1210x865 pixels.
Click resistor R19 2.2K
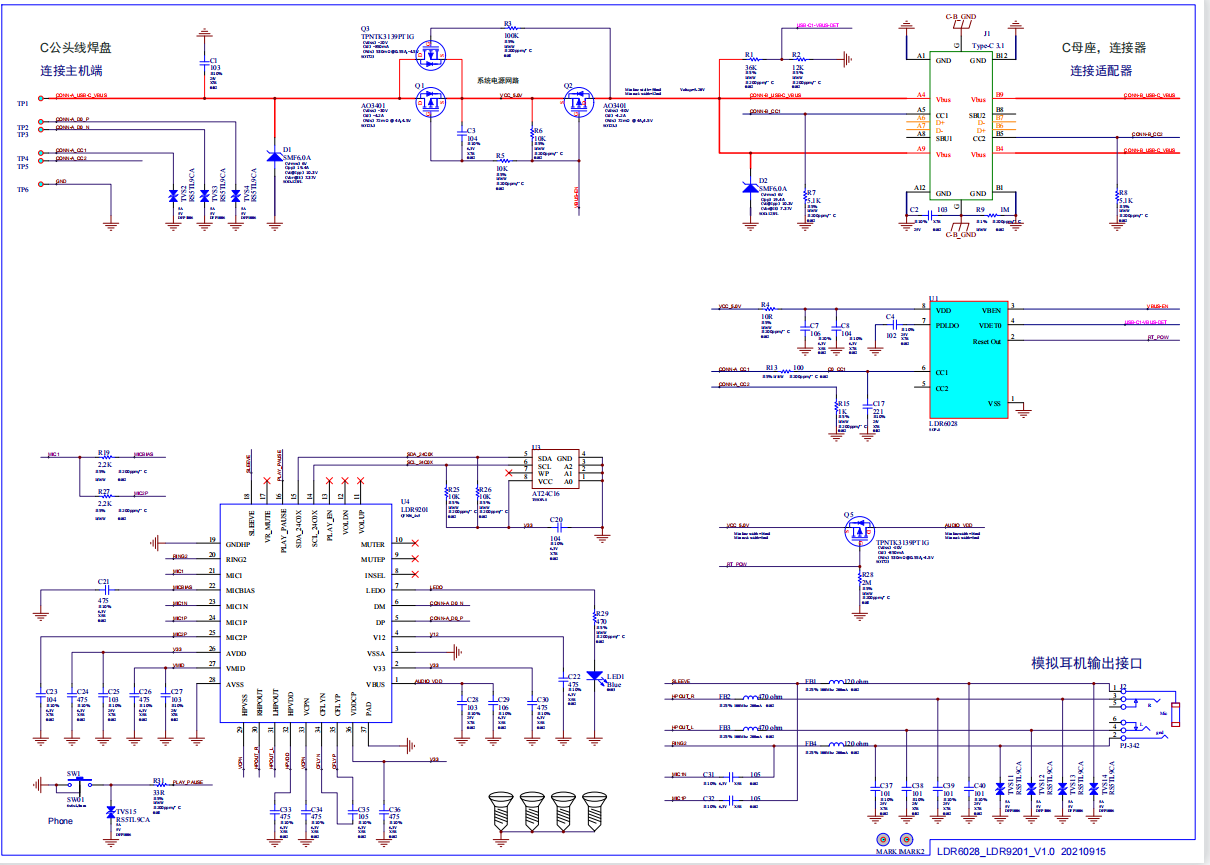pos(104,458)
